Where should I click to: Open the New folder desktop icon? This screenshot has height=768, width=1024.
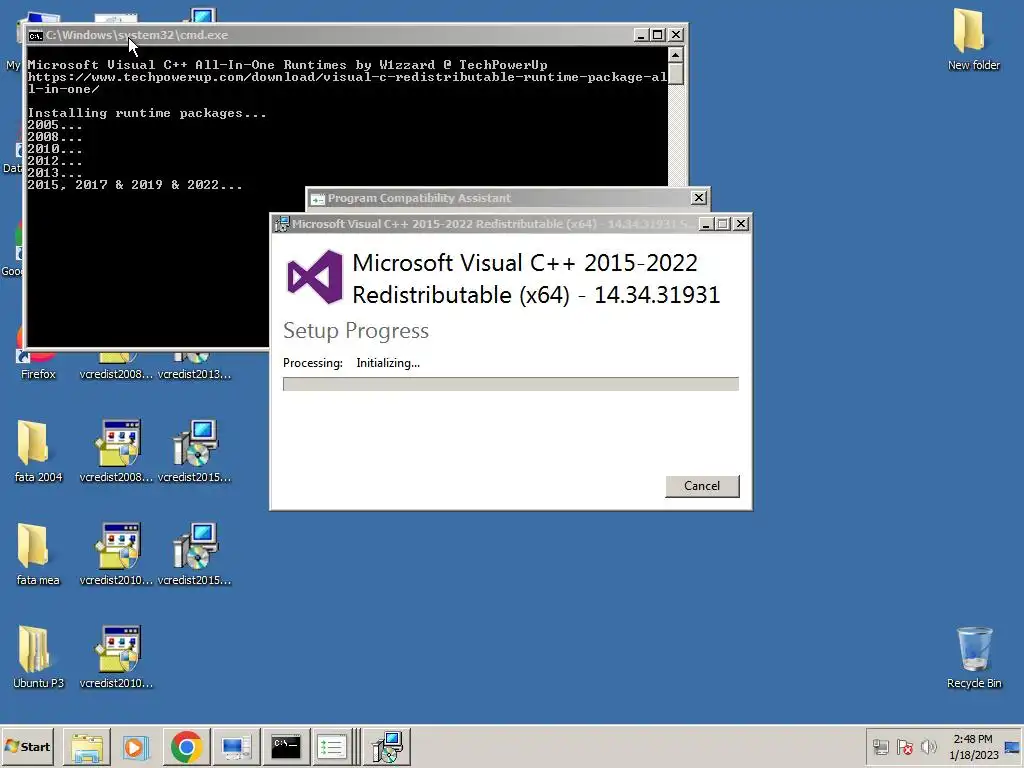973,39
